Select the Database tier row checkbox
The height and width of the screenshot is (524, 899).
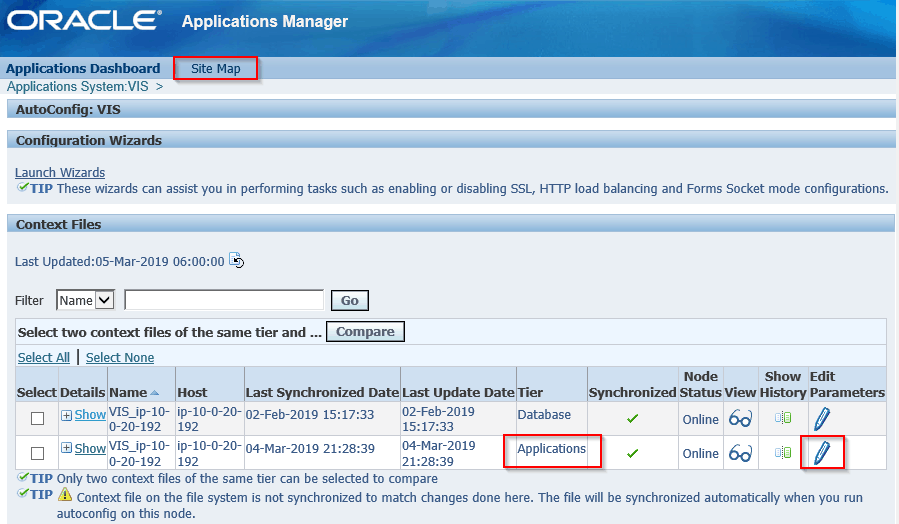pos(37,419)
